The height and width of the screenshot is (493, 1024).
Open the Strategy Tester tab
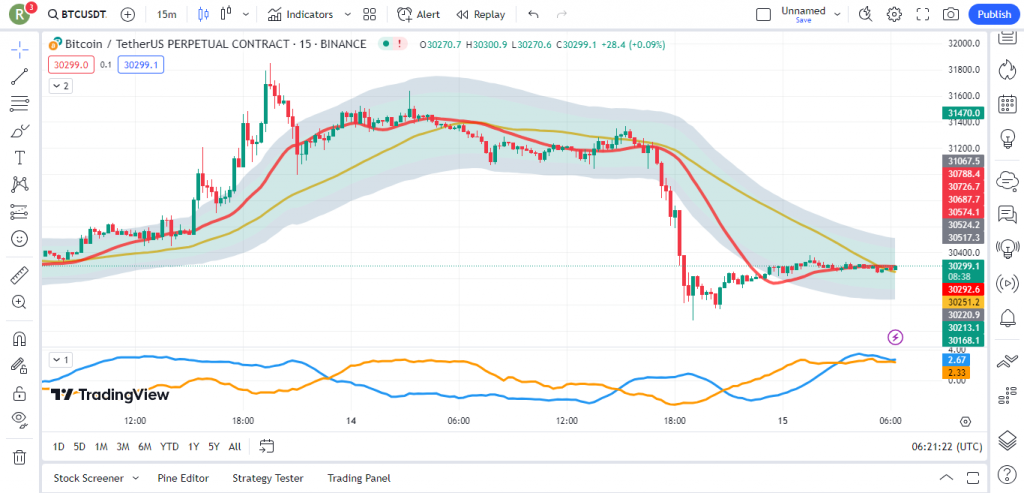click(268, 478)
